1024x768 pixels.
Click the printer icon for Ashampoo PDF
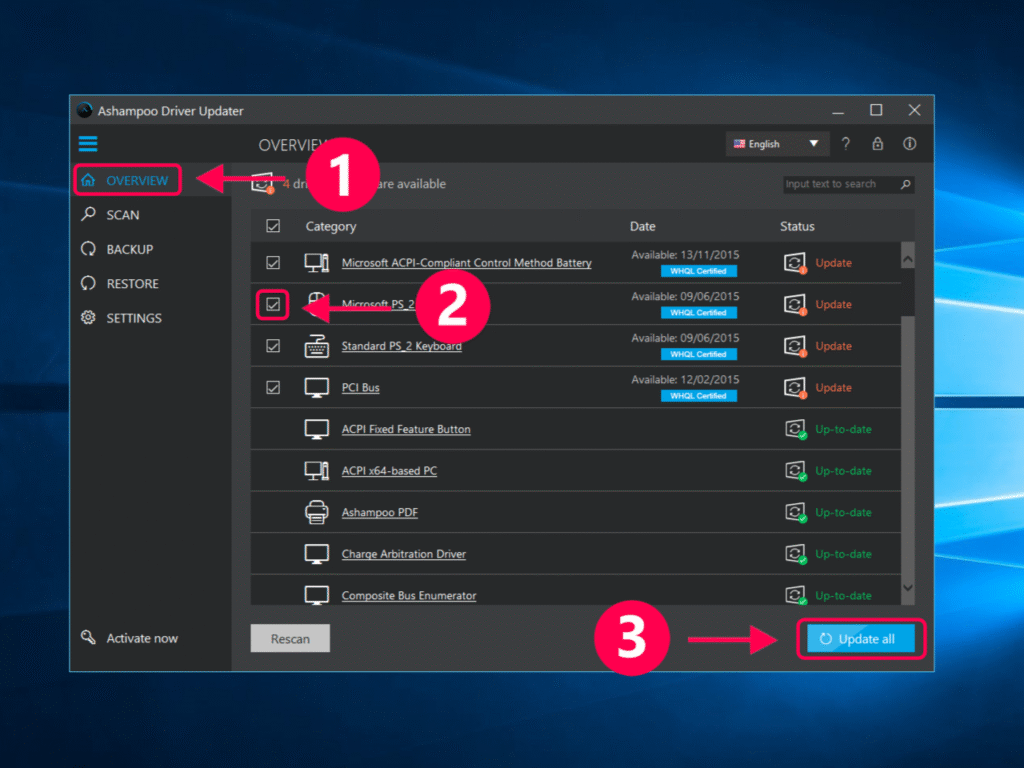click(x=316, y=513)
